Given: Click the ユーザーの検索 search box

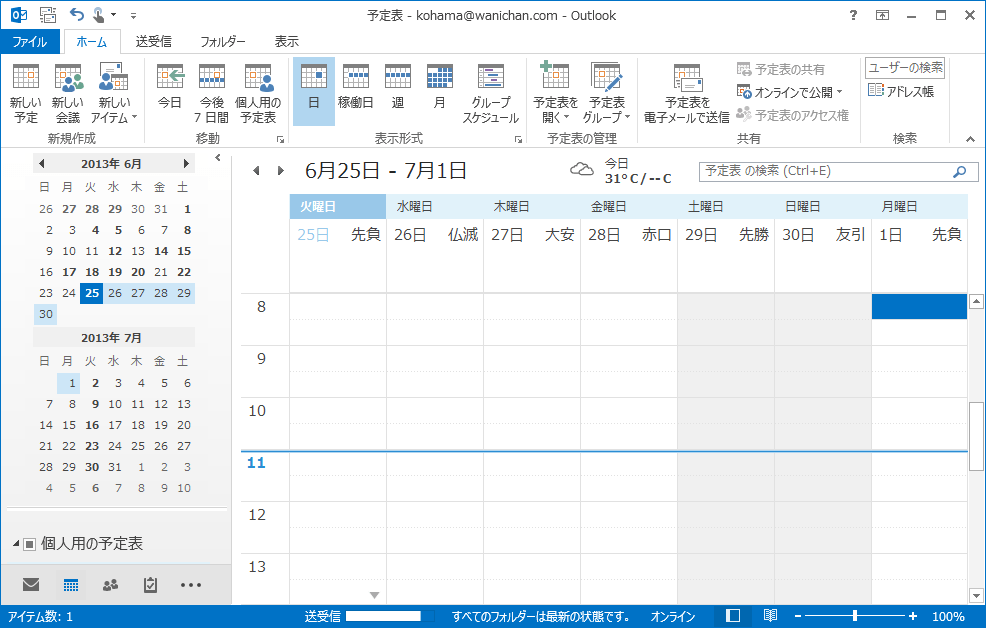Looking at the screenshot, I should click(905, 68).
